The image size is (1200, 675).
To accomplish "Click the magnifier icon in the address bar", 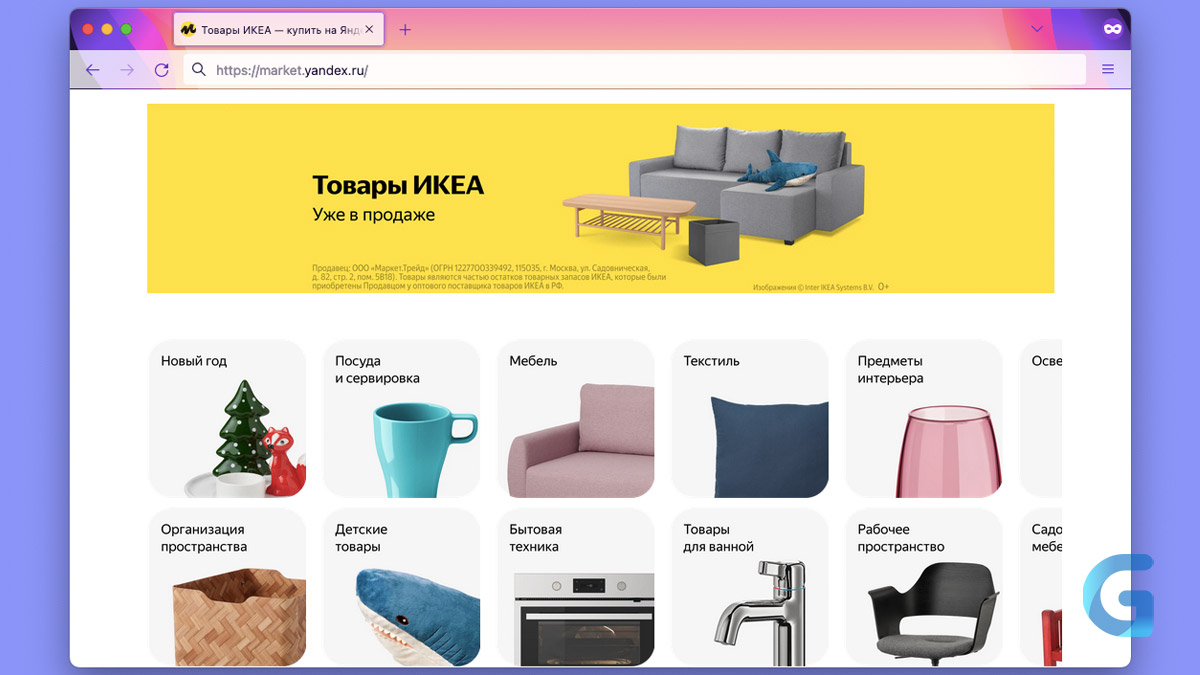I will [199, 70].
